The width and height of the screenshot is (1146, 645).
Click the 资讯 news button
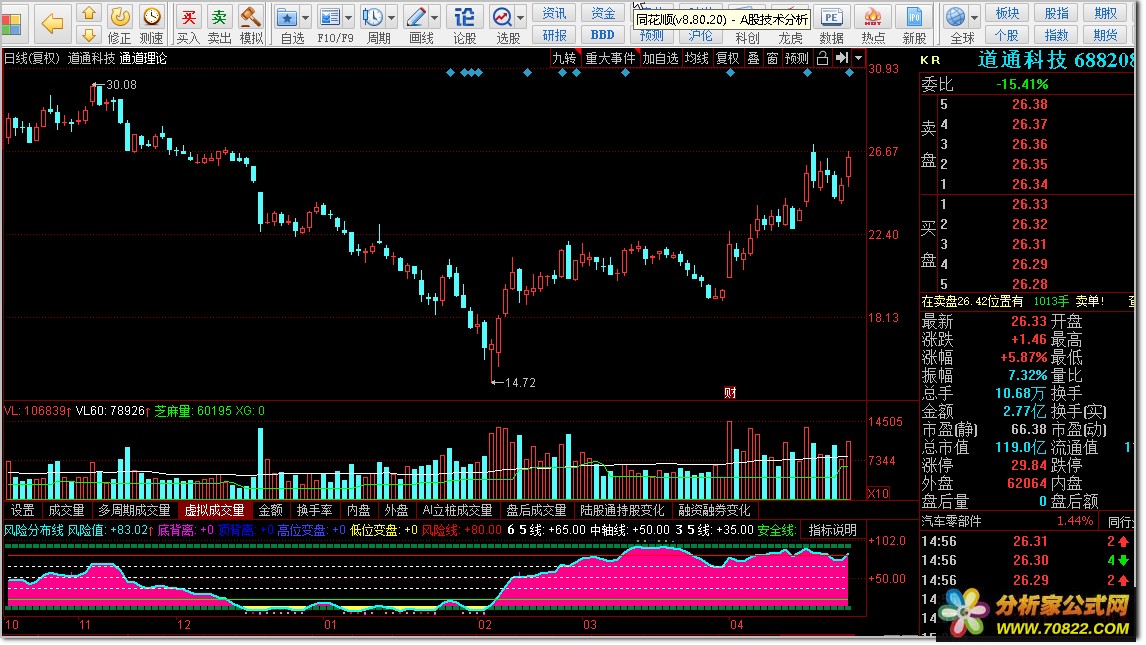click(554, 13)
